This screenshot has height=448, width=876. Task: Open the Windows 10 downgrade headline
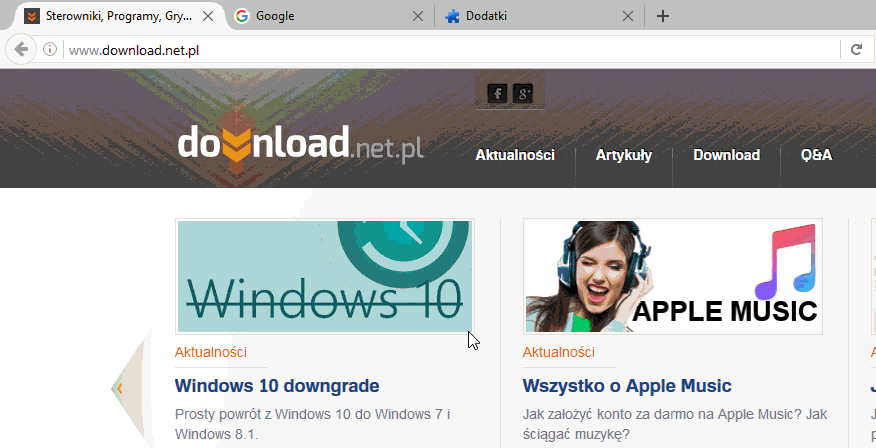pyautogui.click(x=277, y=385)
